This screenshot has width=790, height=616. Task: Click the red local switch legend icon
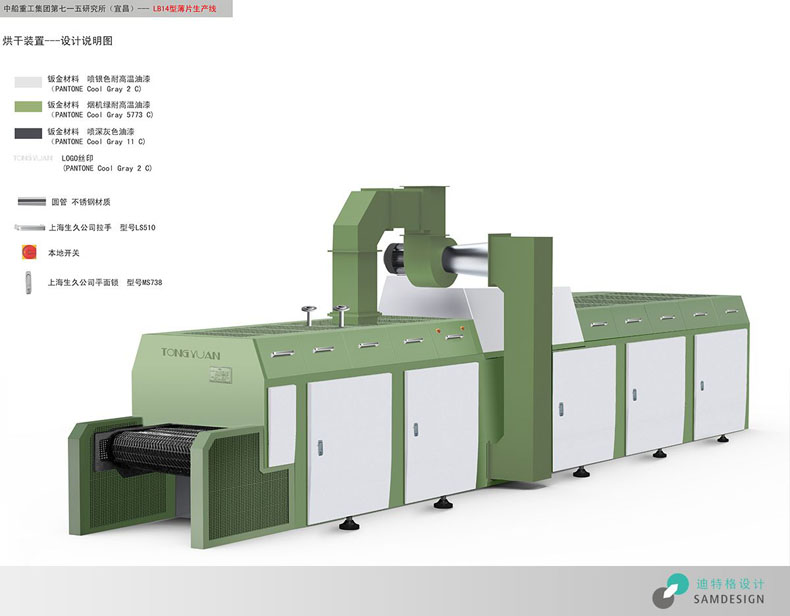(x=29, y=252)
